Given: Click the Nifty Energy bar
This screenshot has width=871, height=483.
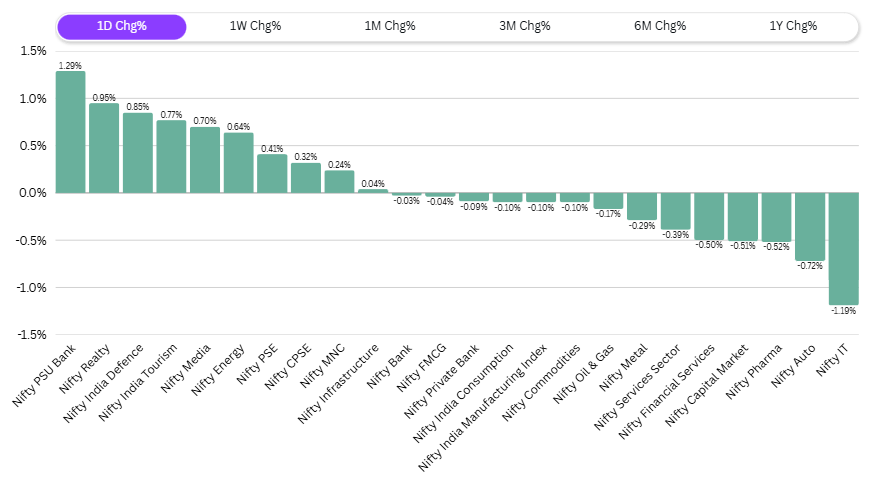Looking at the screenshot, I should pyautogui.click(x=238, y=163).
